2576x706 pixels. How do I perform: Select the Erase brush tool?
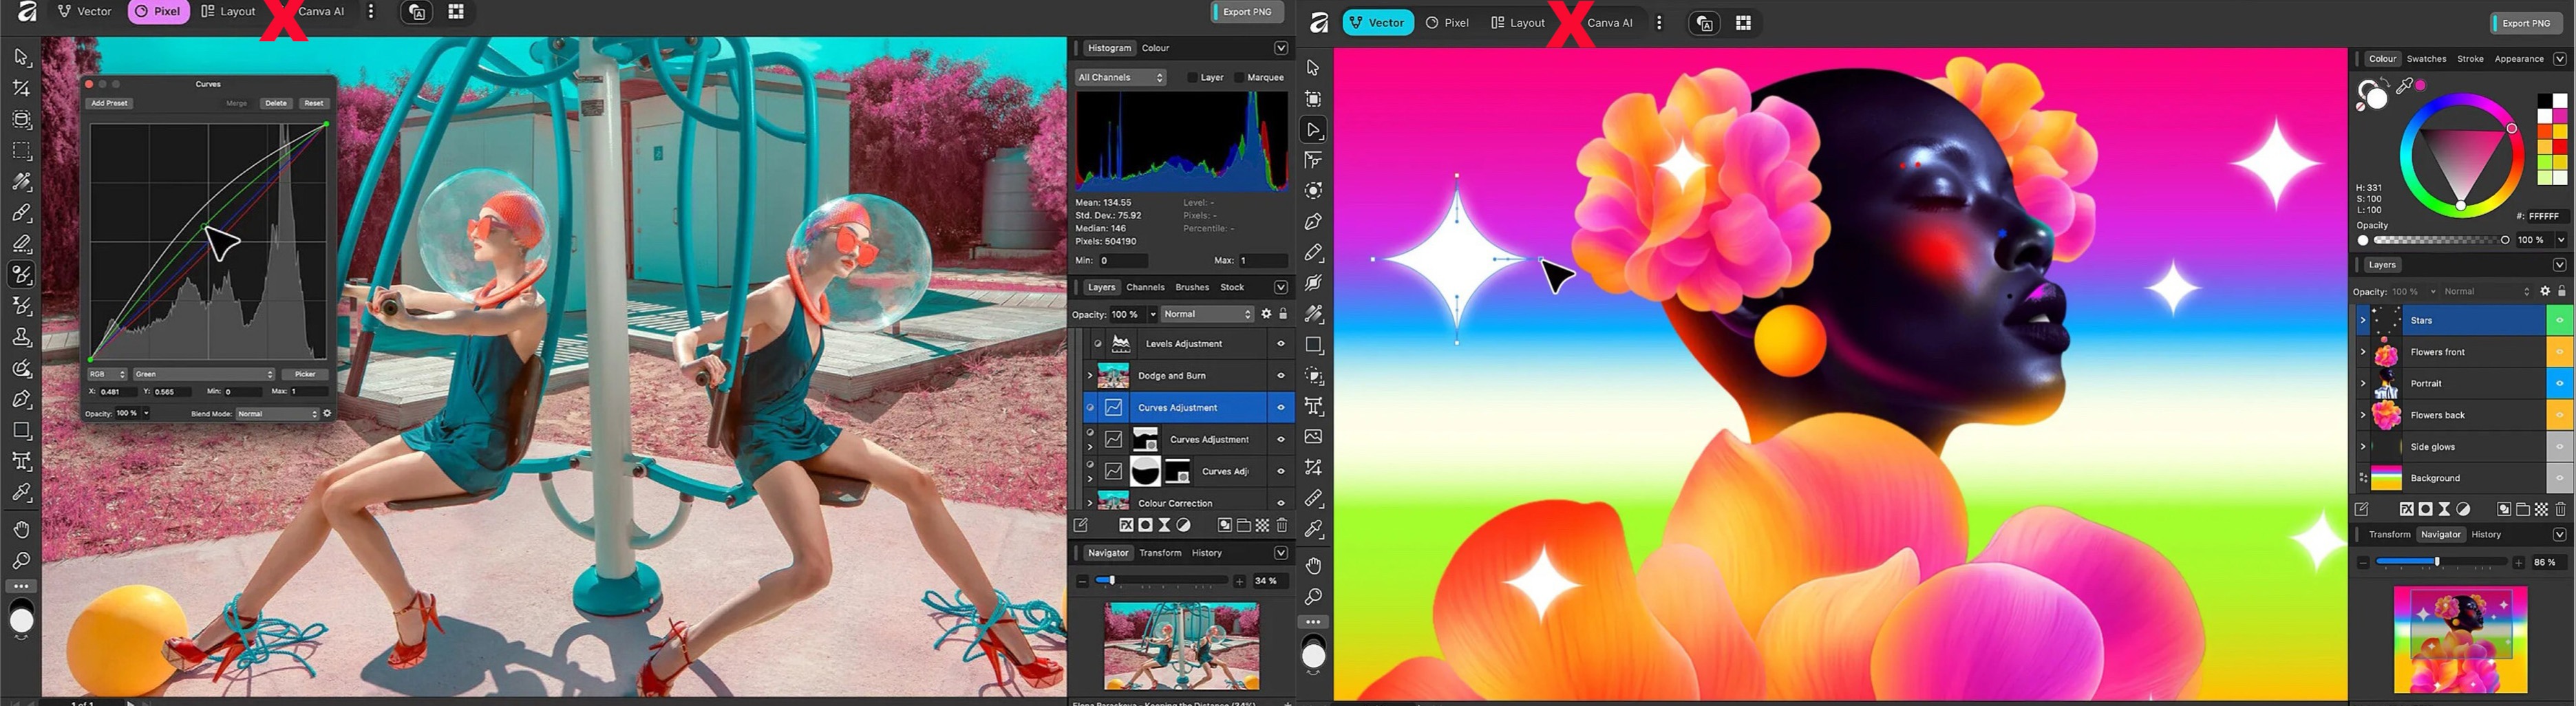pyautogui.click(x=21, y=243)
